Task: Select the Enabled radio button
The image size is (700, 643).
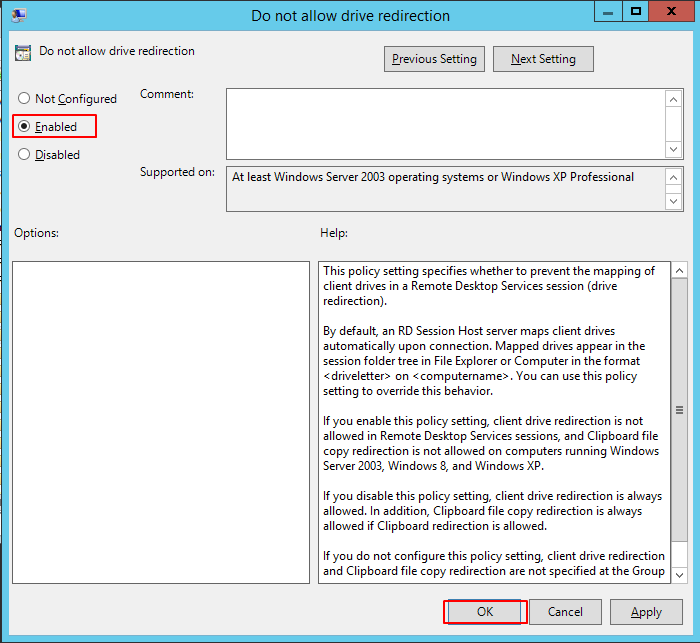Action: coord(24,126)
